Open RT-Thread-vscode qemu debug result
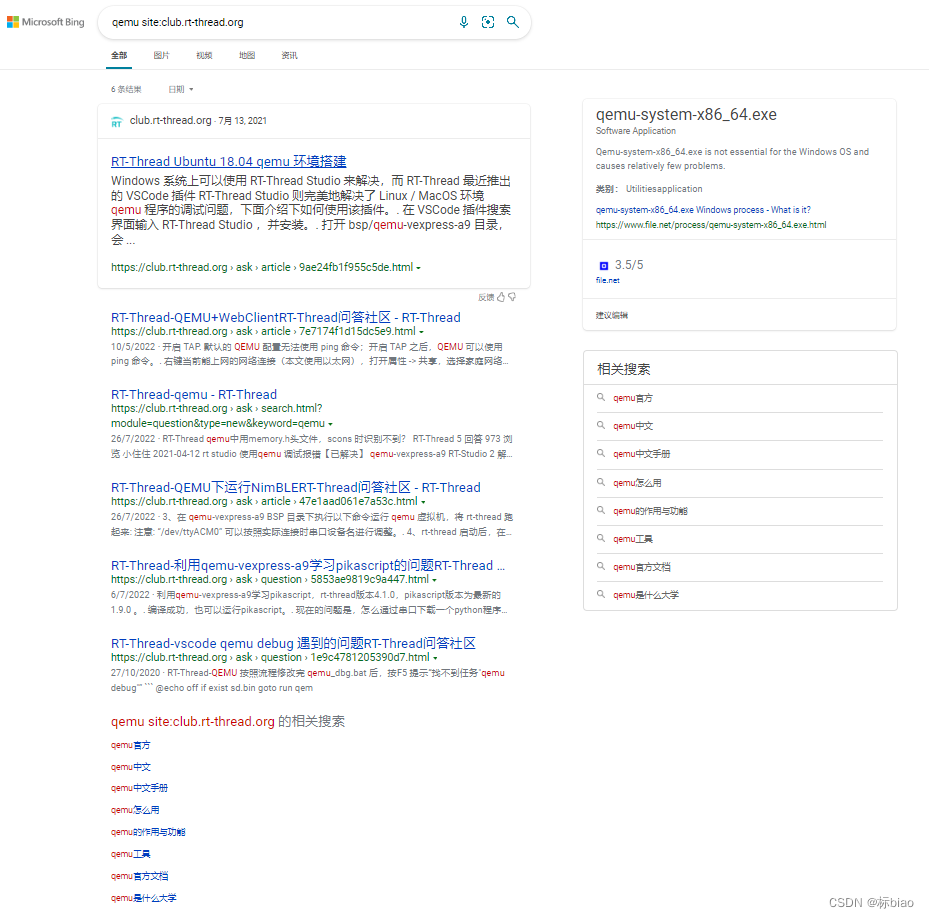 pyautogui.click(x=293, y=644)
